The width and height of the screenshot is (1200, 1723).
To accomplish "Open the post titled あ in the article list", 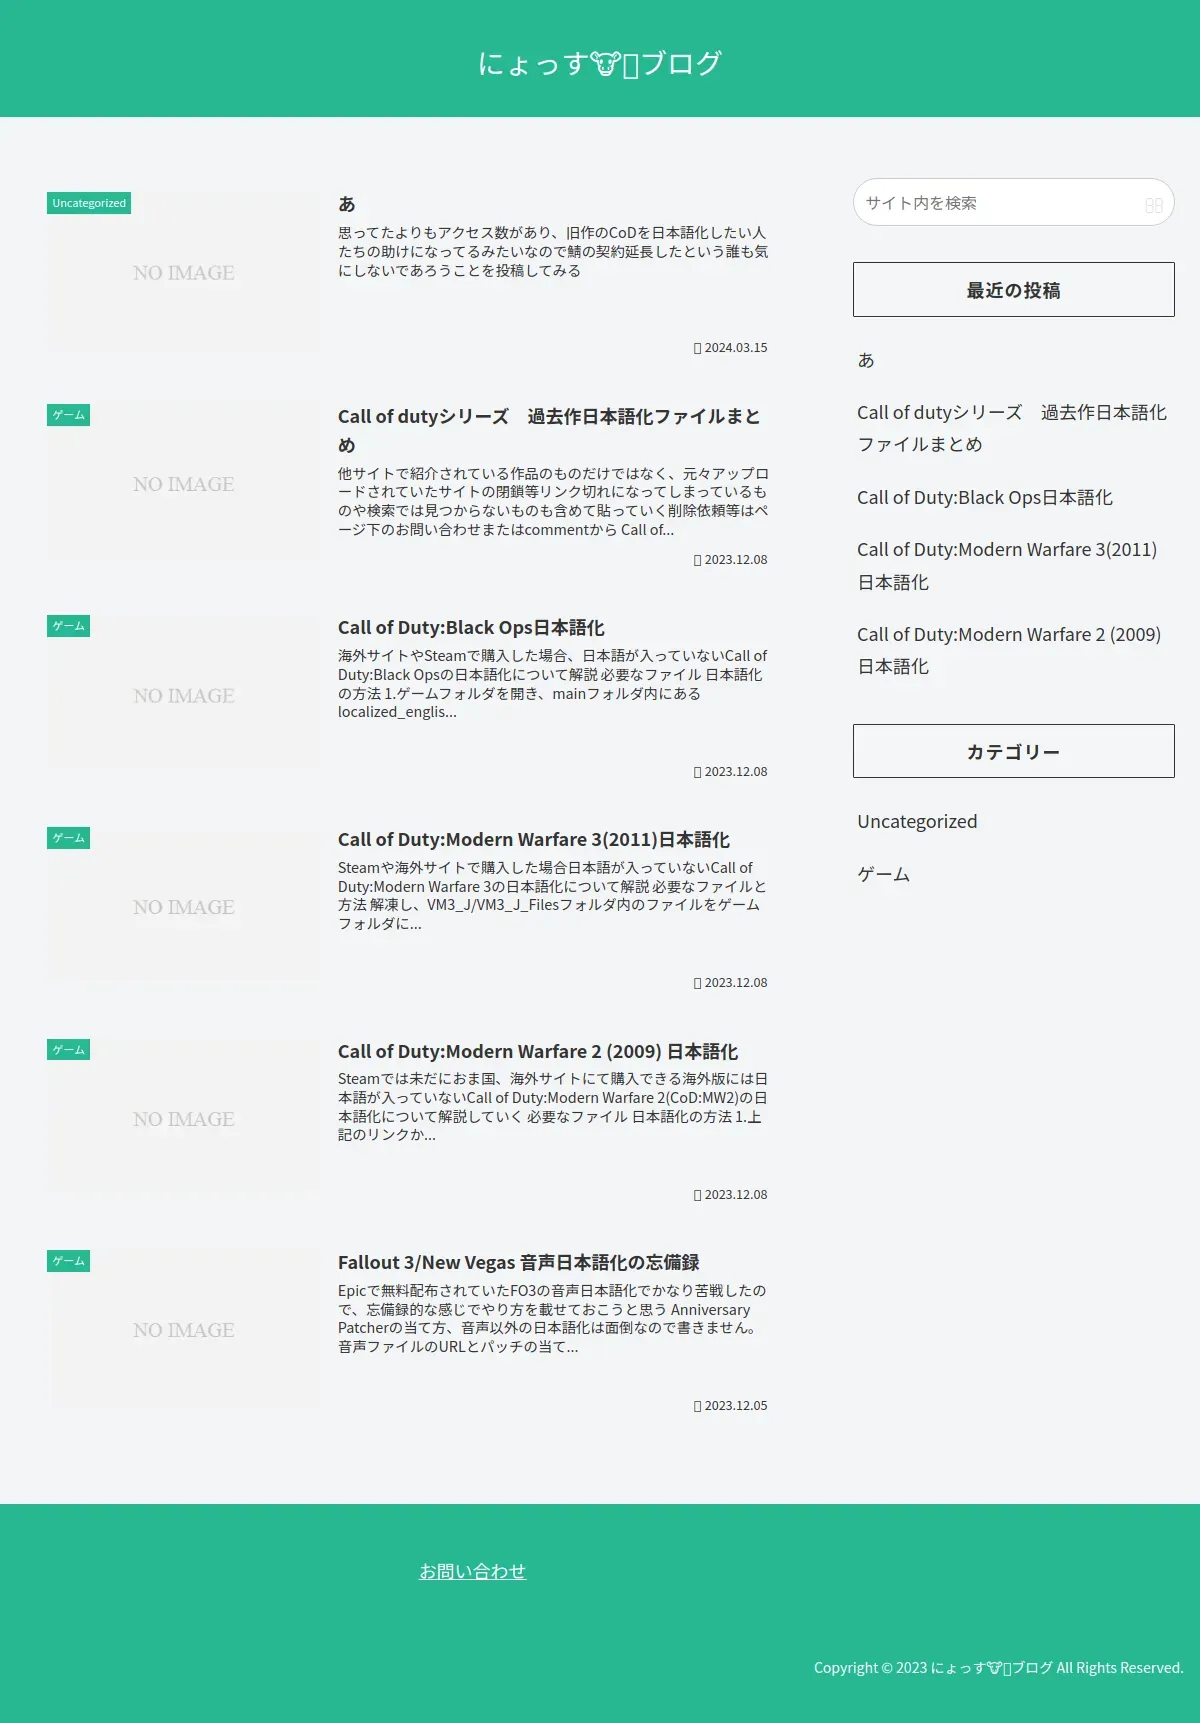I will 347,204.
